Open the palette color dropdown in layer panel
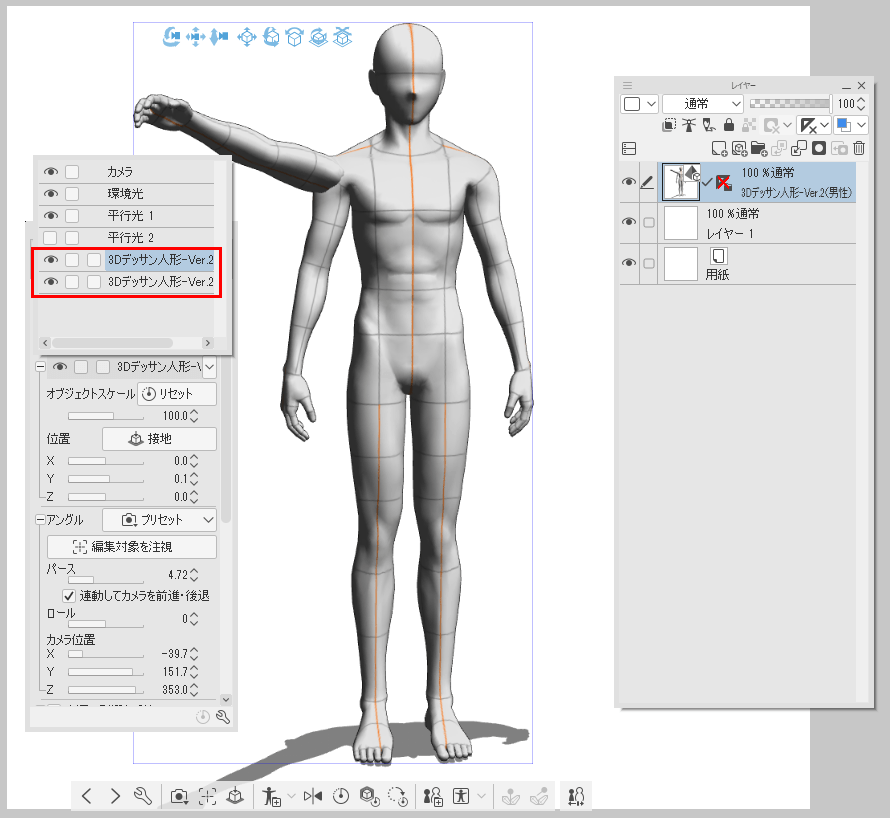 [x=640, y=104]
